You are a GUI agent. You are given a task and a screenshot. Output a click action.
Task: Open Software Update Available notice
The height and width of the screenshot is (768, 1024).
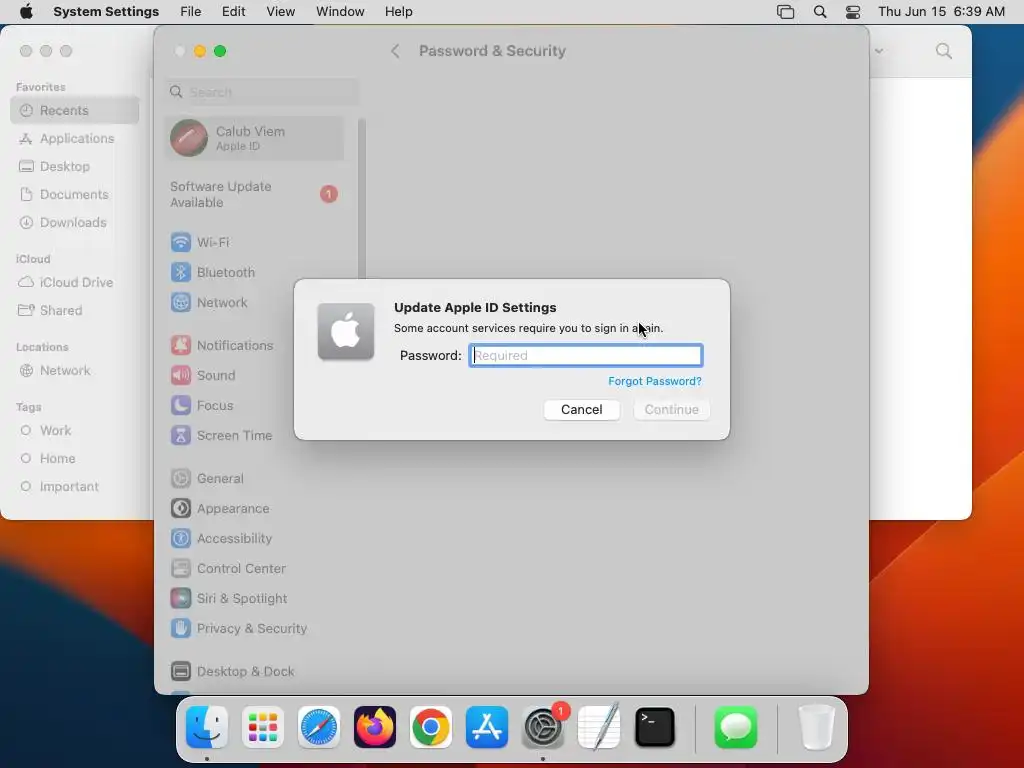(254, 195)
